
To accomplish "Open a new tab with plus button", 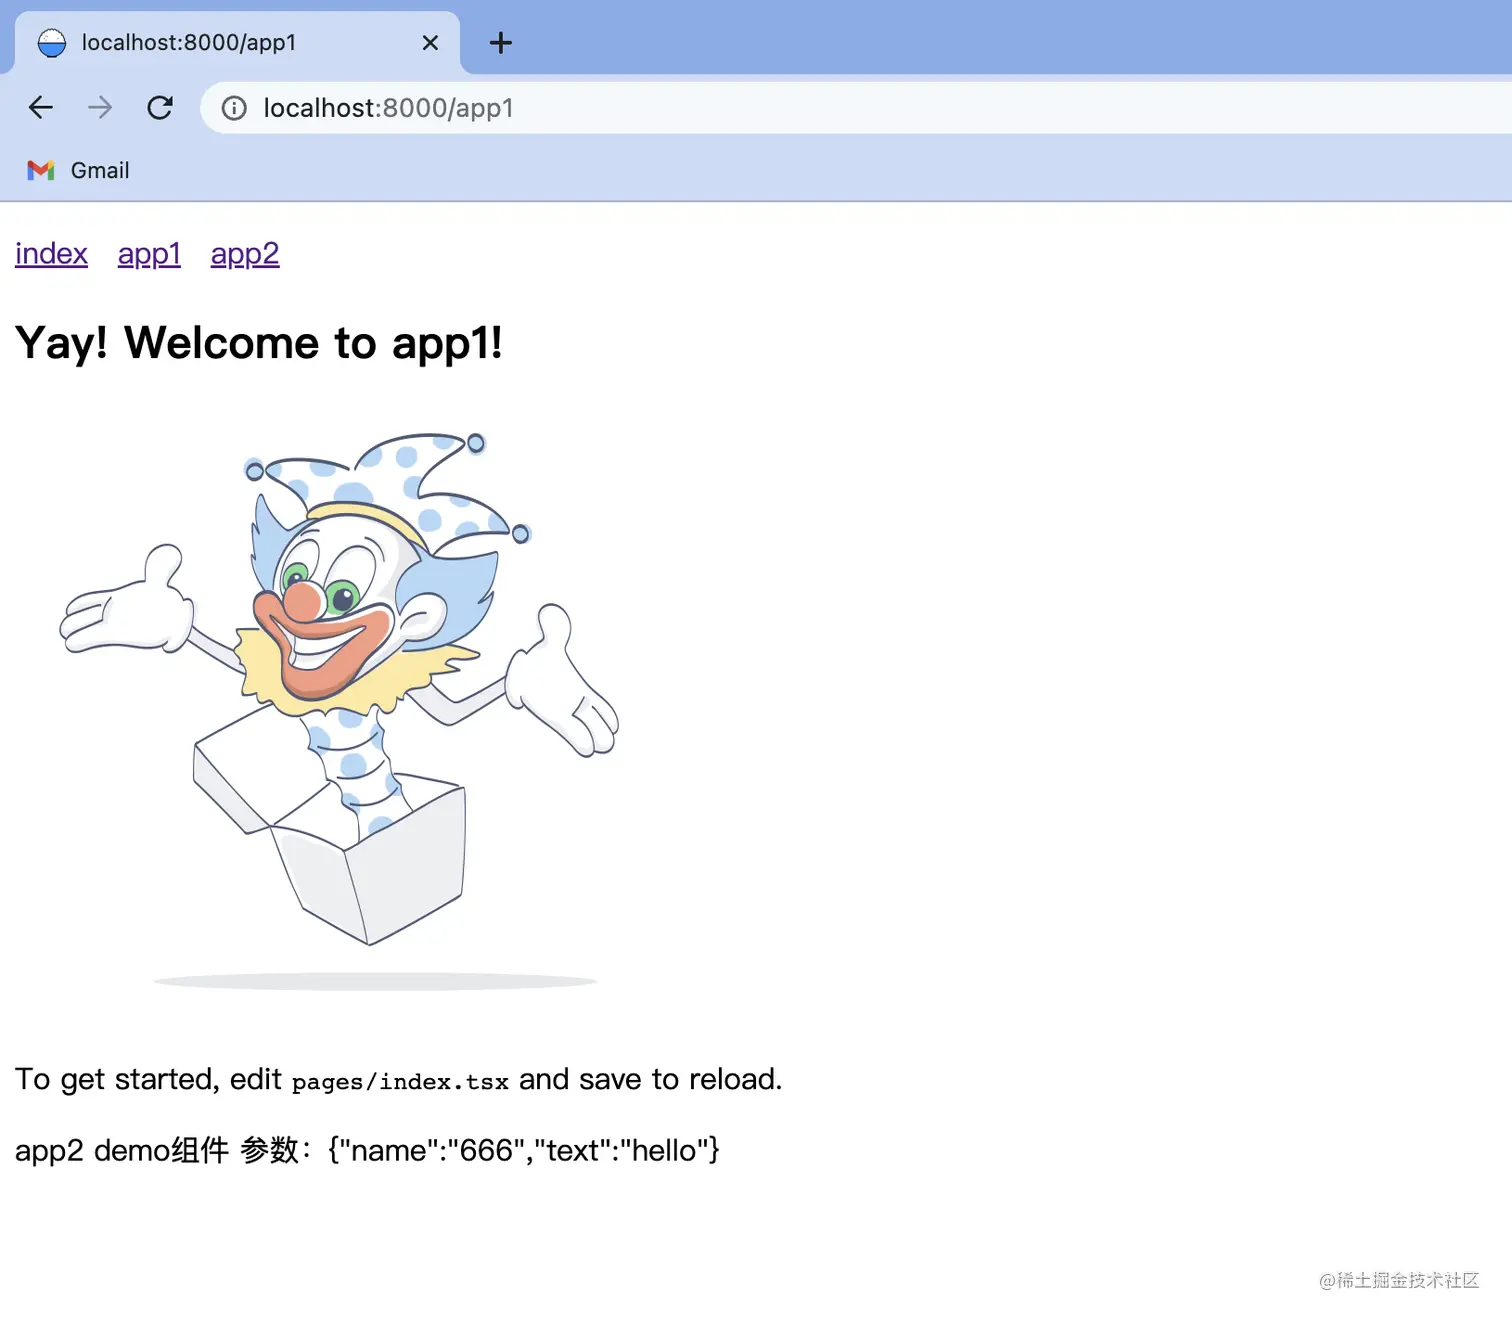I will [500, 43].
